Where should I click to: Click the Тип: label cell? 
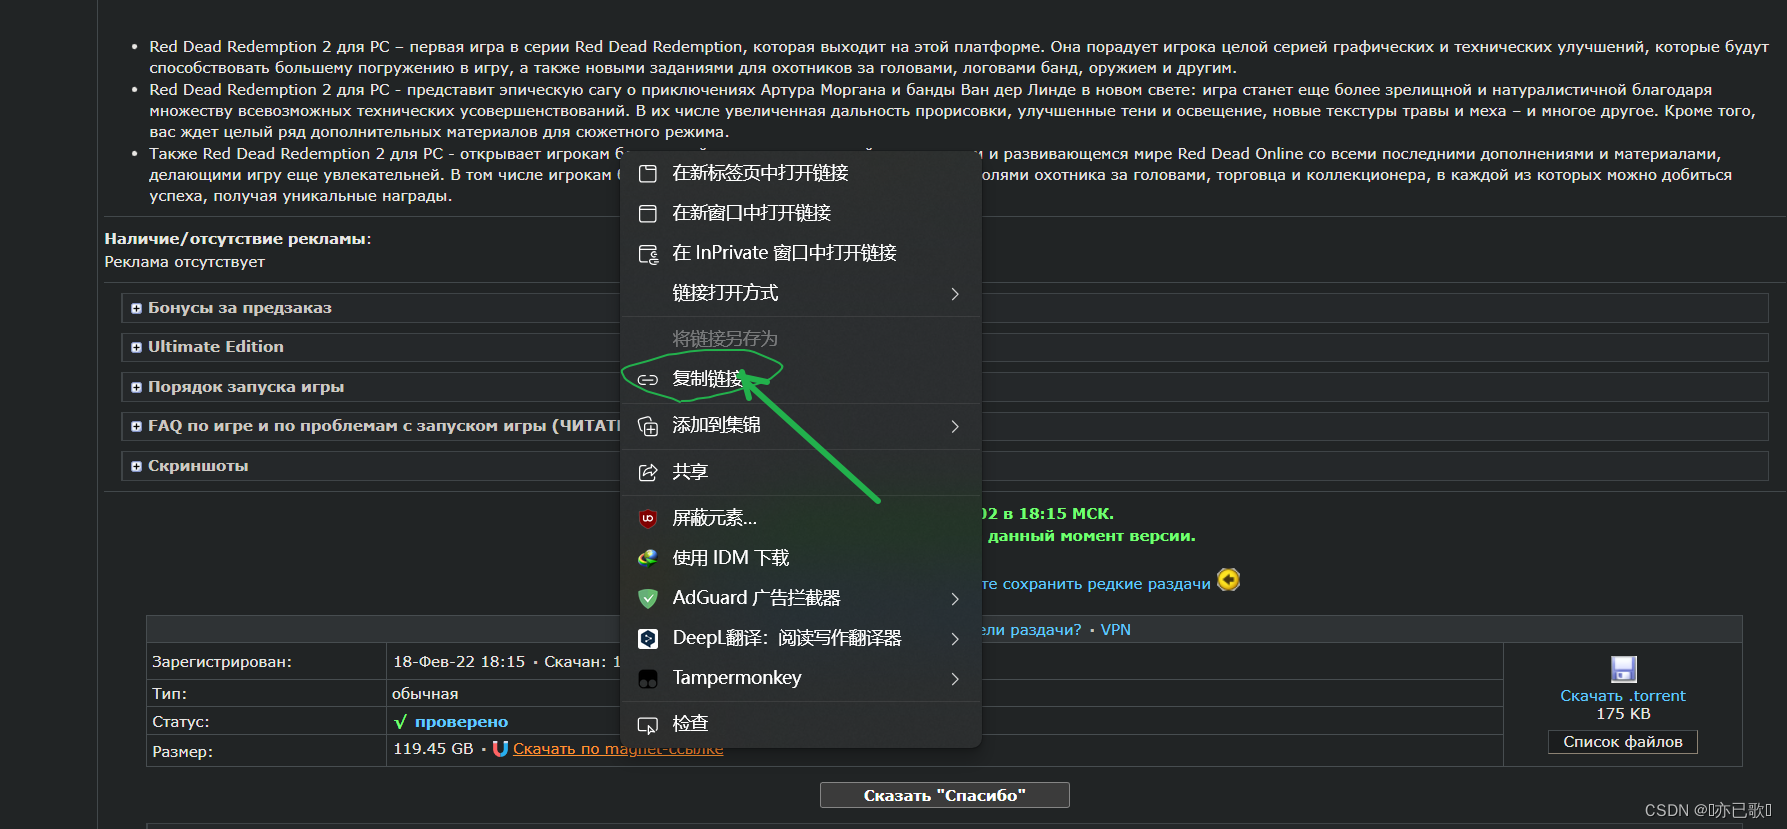pos(266,693)
